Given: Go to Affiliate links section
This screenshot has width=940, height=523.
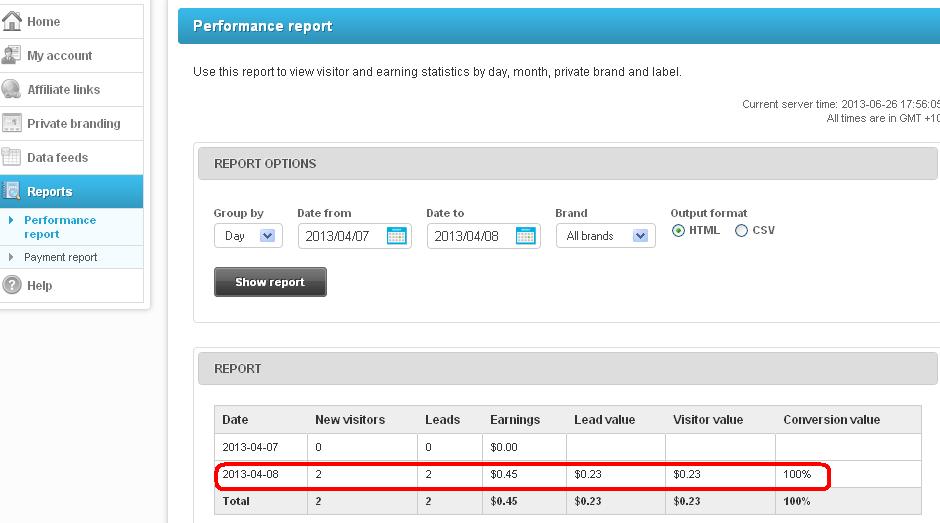Looking at the screenshot, I should (71, 89).
